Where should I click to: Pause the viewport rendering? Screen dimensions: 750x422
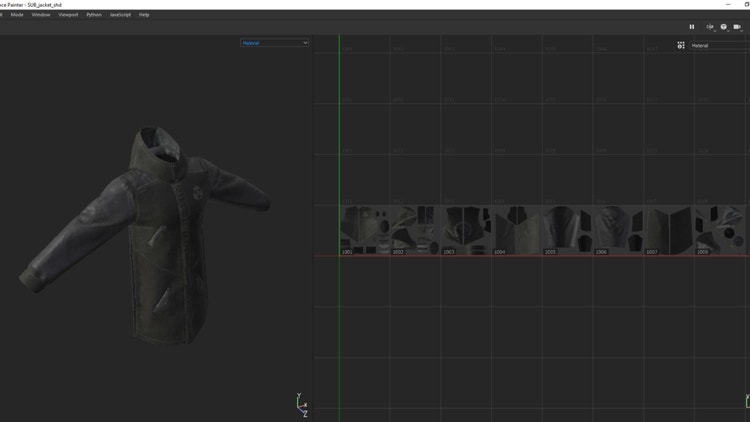click(692, 27)
